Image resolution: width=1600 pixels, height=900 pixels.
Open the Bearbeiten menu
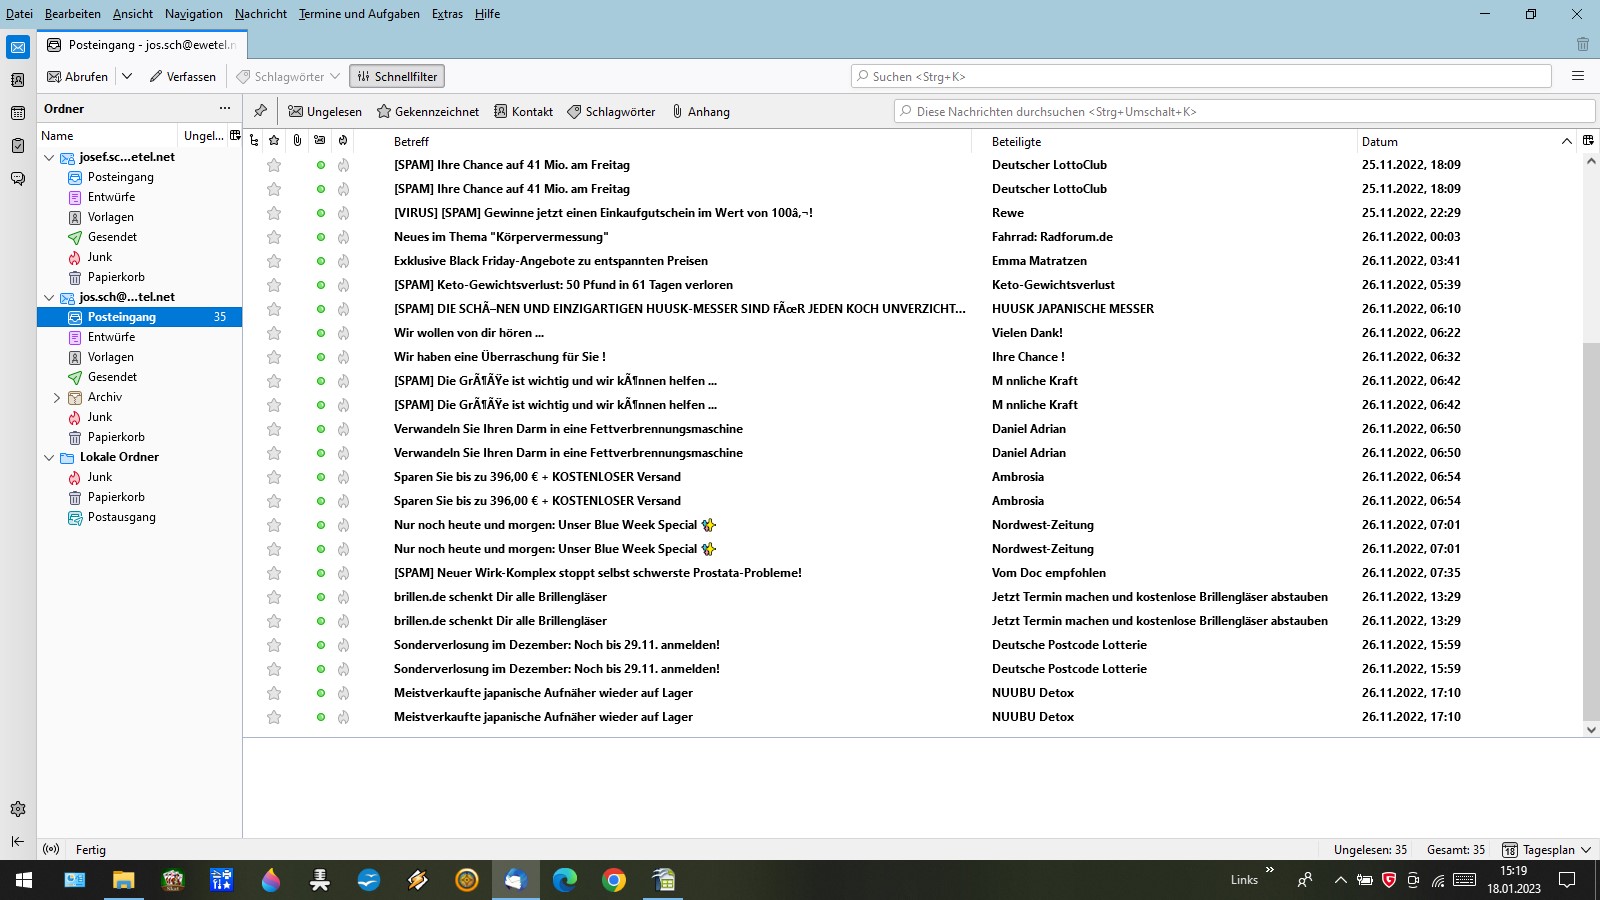[x=73, y=14]
